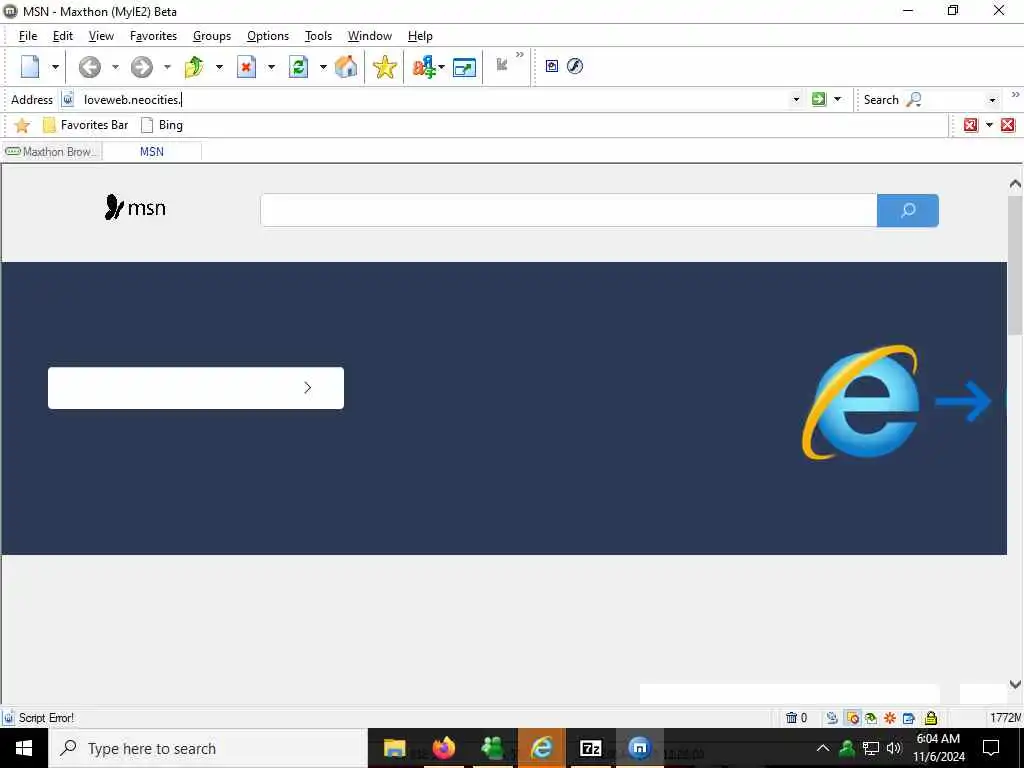Viewport: 1024px width, 768px height.
Task: Click the full screen window icon
Action: [x=464, y=67]
